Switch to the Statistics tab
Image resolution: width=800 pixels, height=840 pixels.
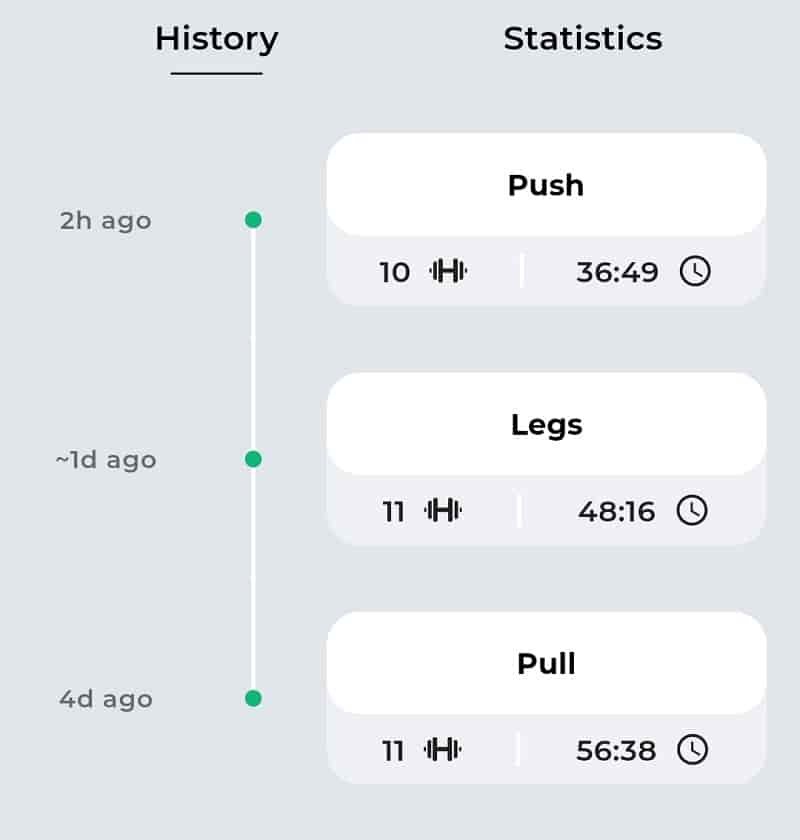(582, 39)
